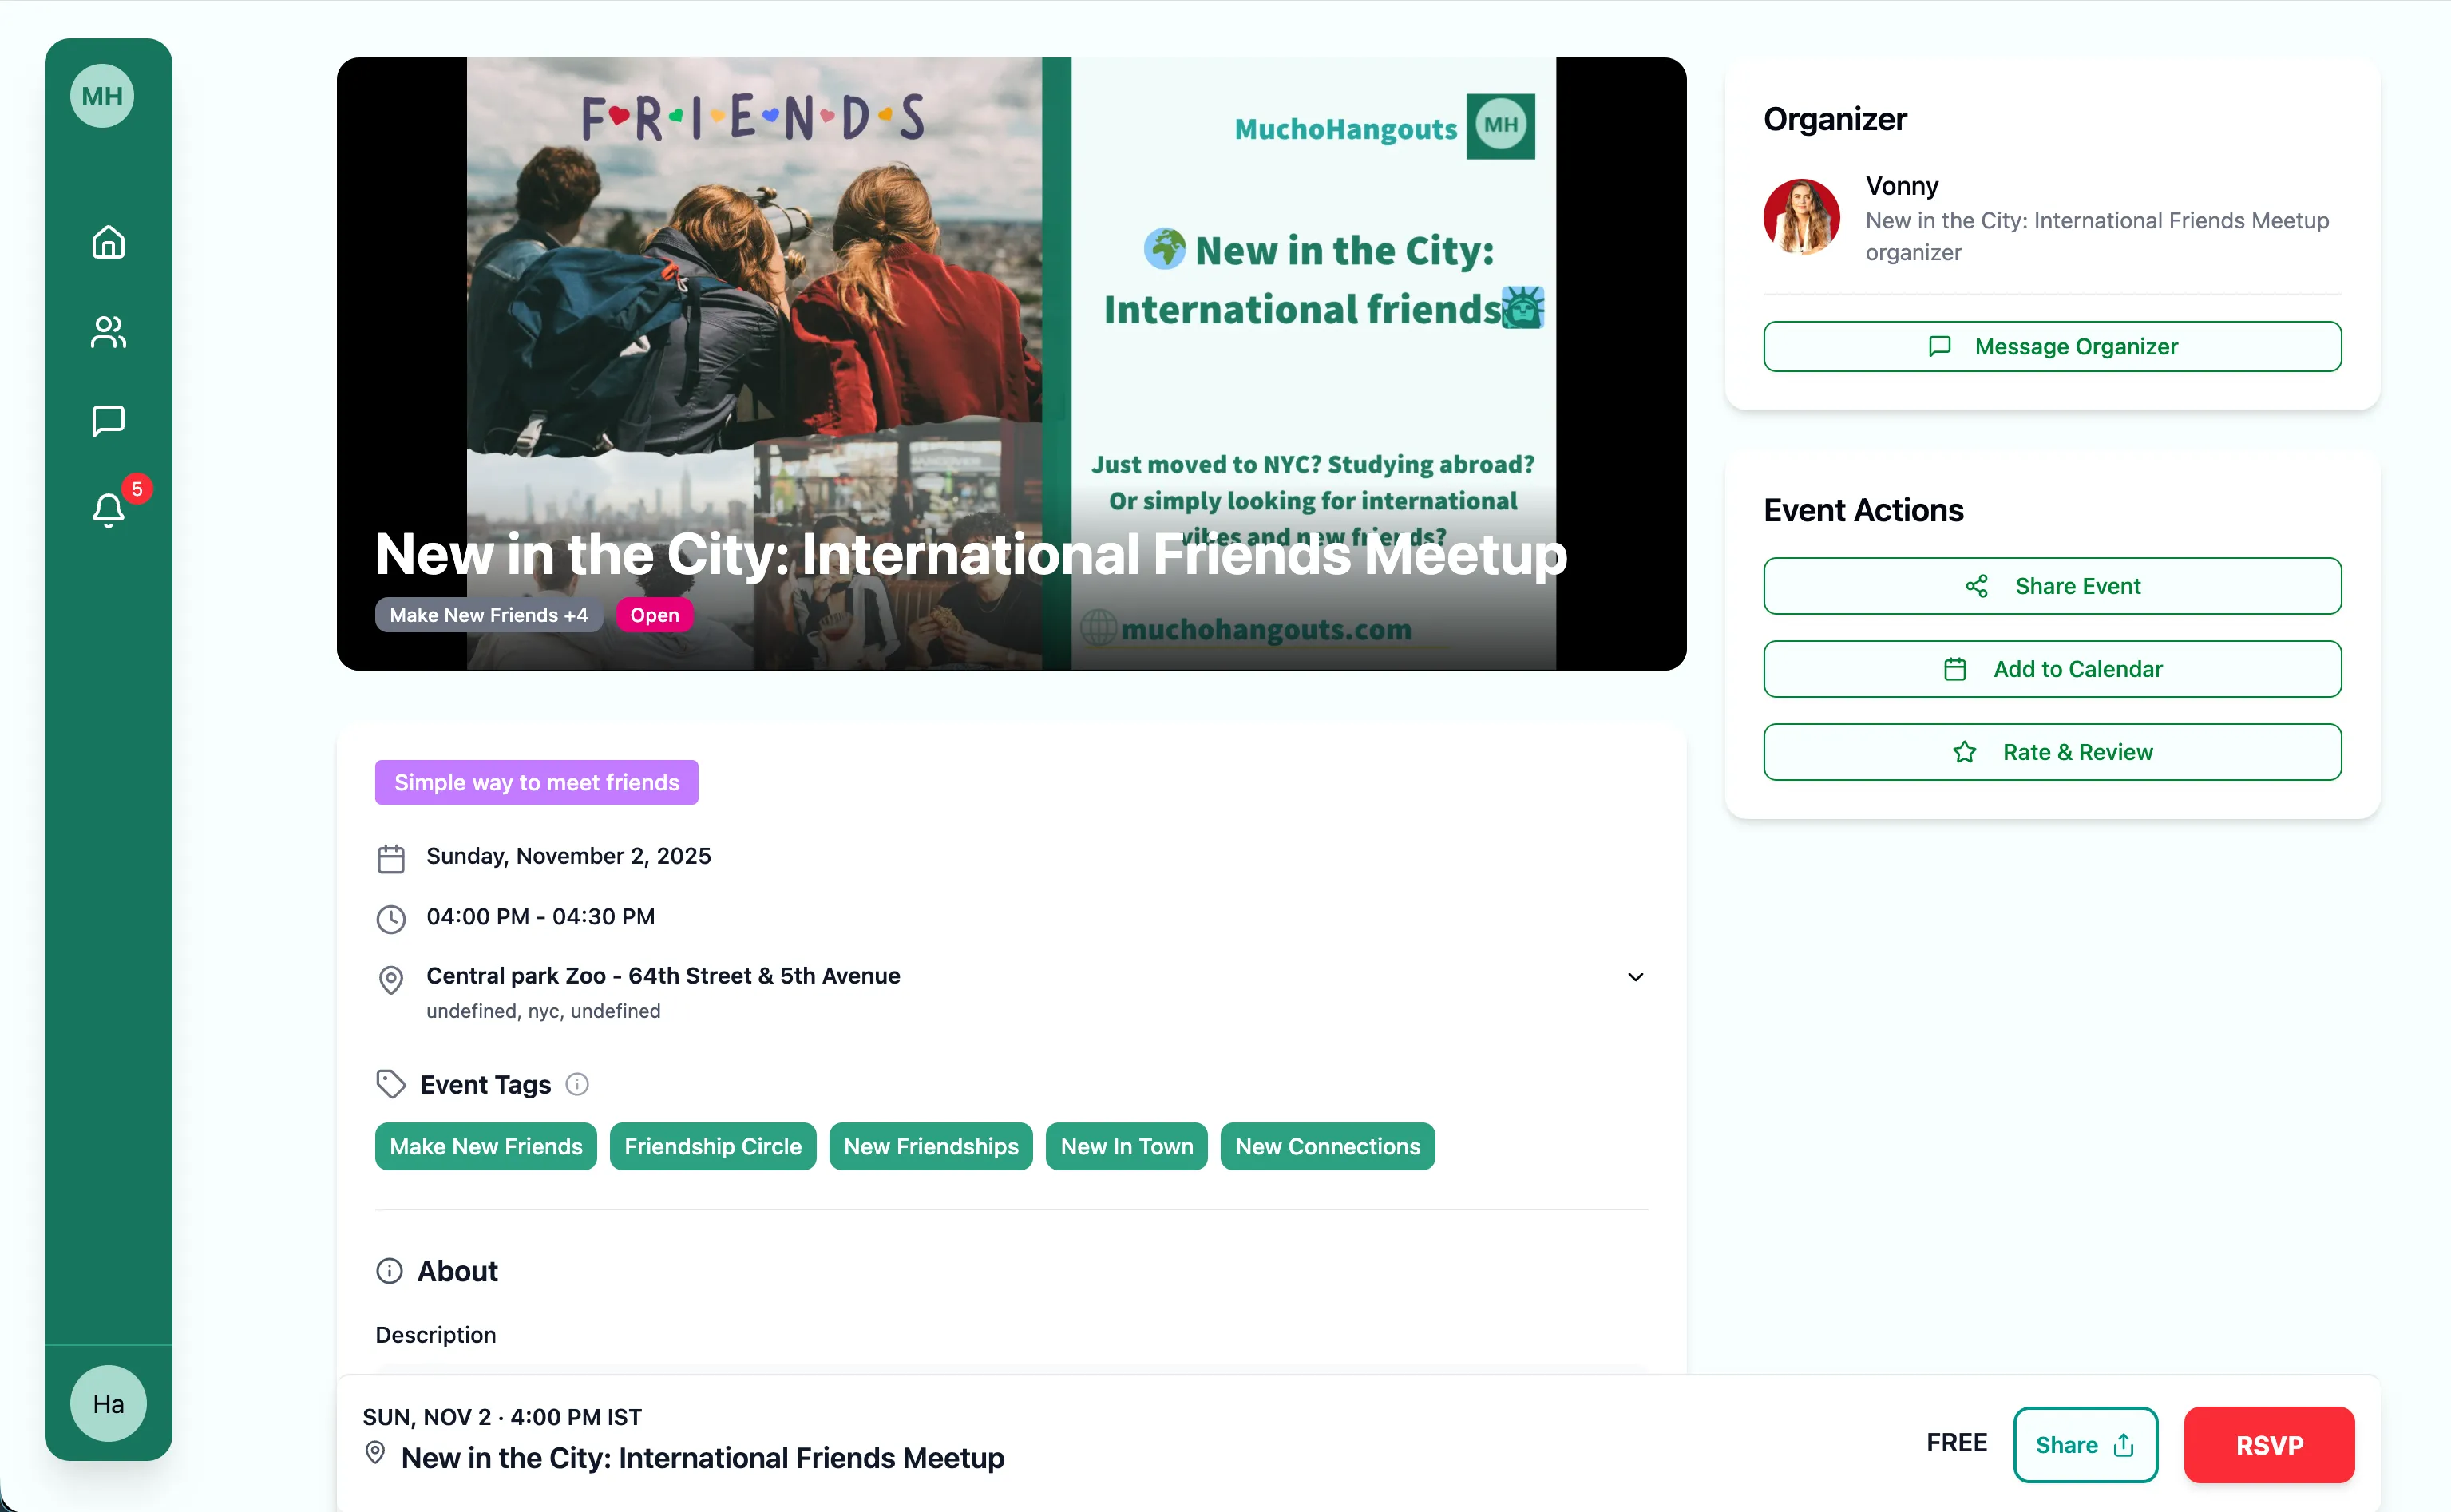The width and height of the screenshot is (2451, 1512).
Task: Click RSVP for the event
Action: (2268, 1445)
